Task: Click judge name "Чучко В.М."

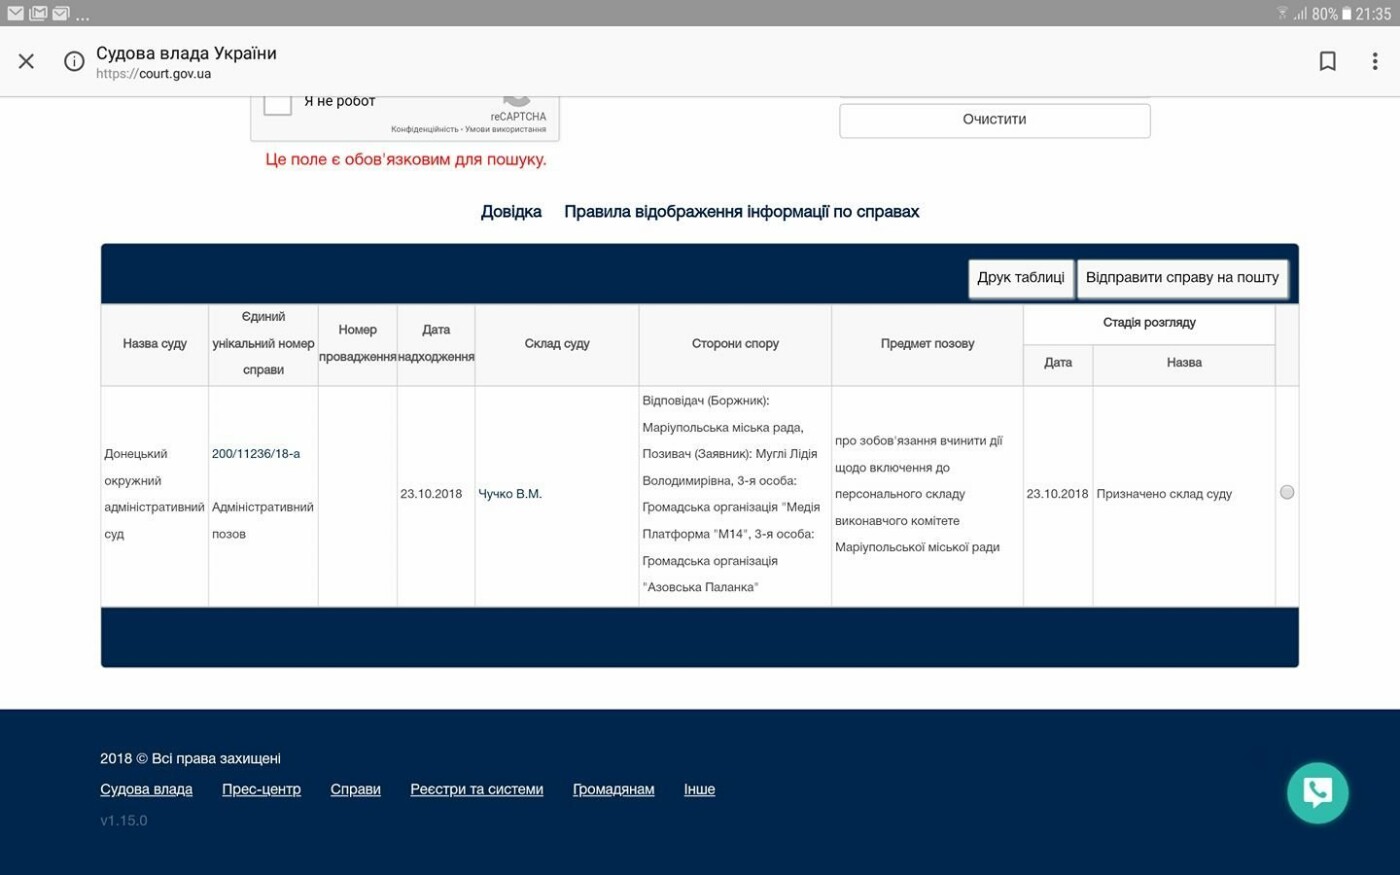Action: click(510, 494)
